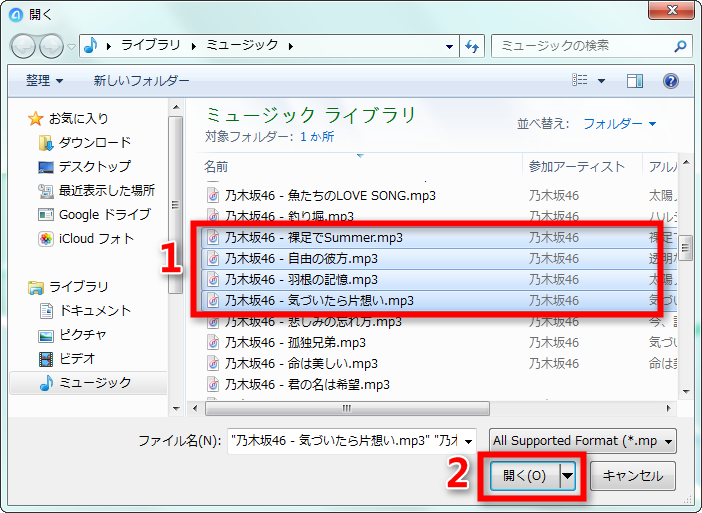Toggle the preview pane icon
Viewport: 702px width, 513px height.
[x=635, y=81]
